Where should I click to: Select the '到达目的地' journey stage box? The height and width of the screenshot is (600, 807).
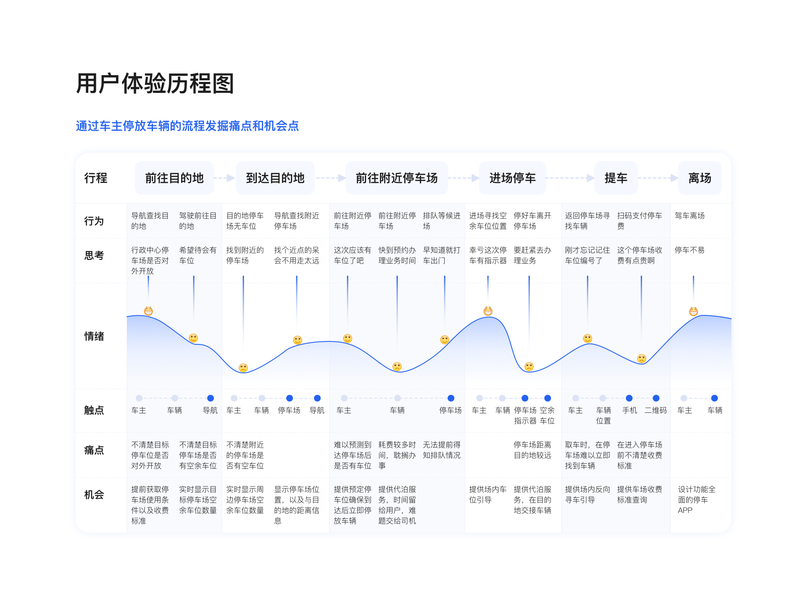tap(275, 178)
